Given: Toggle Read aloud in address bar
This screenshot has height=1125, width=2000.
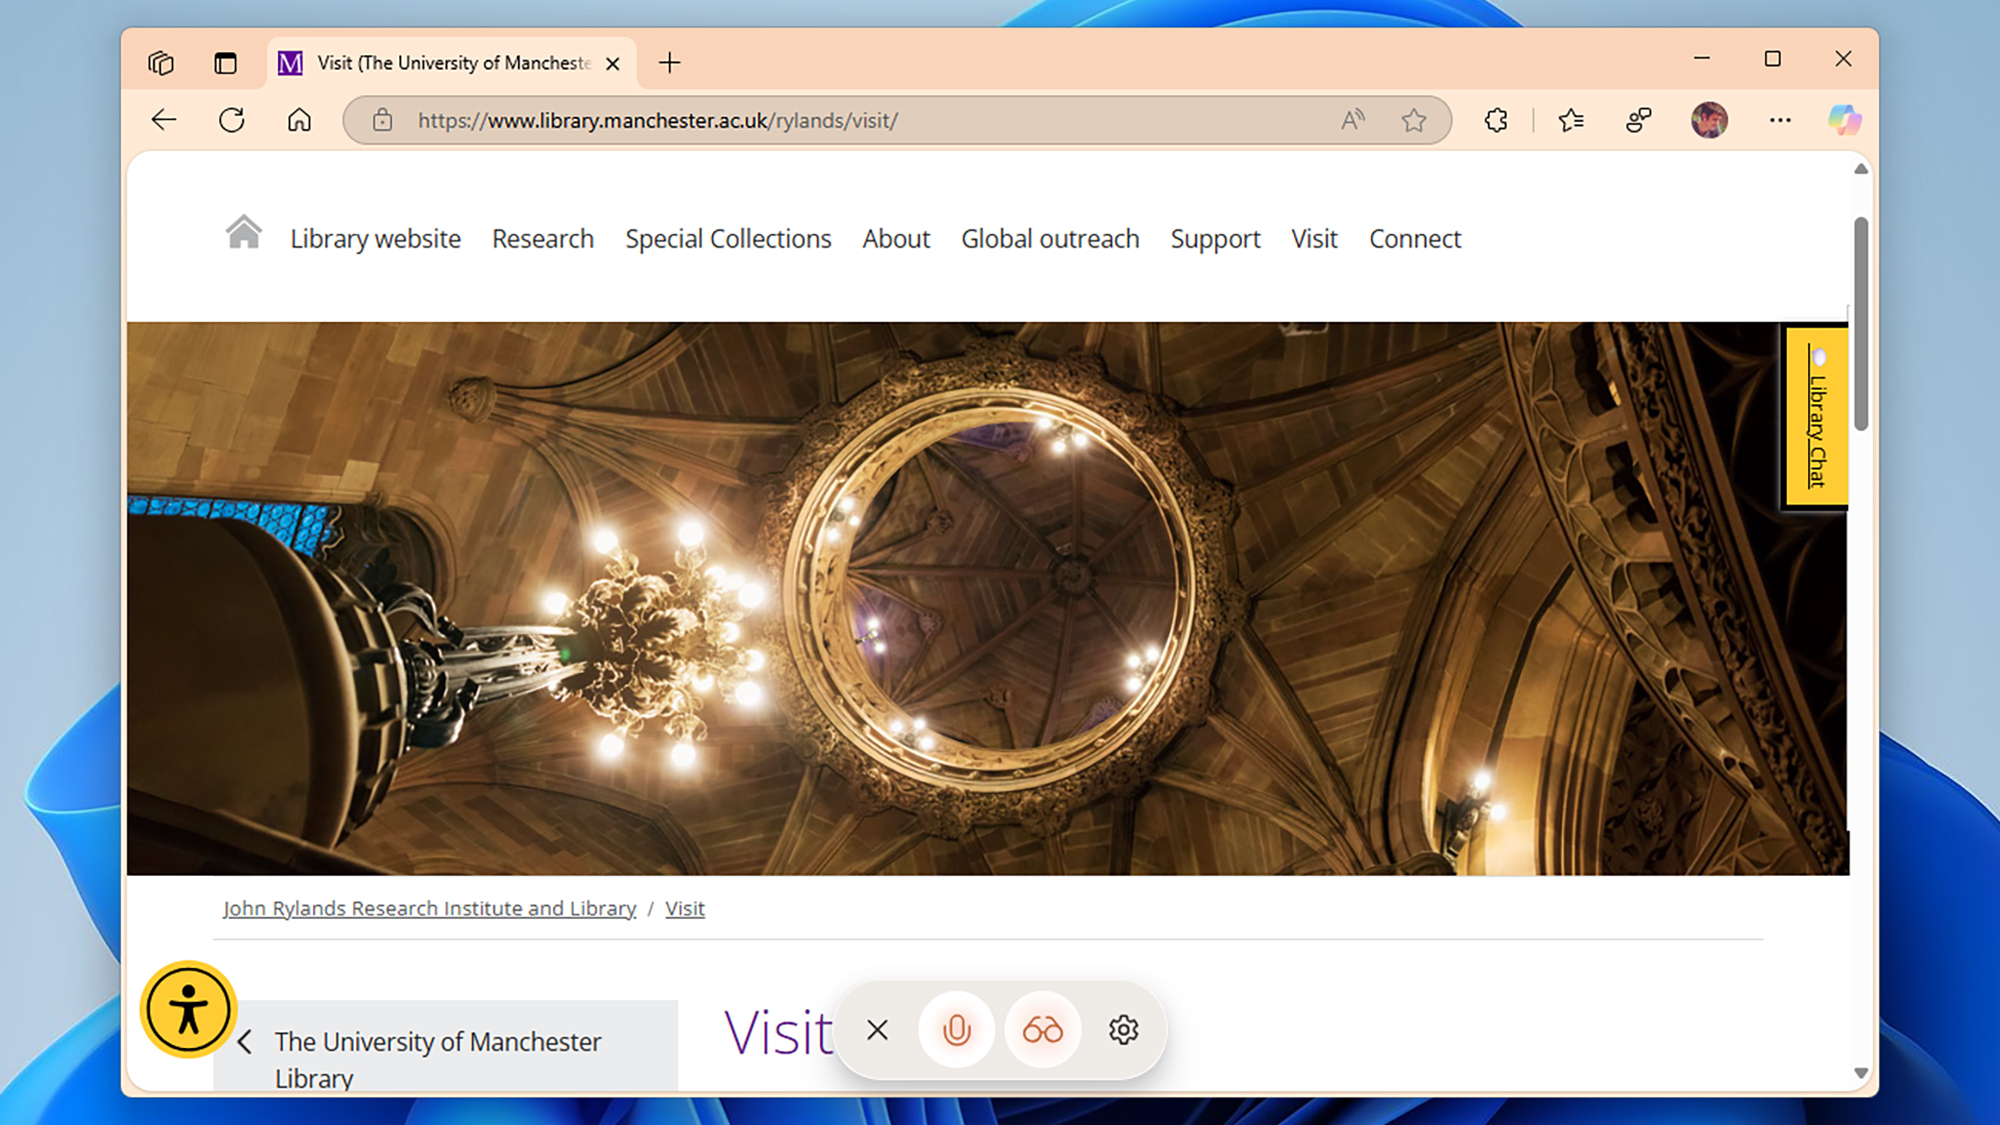Looking at the screenshot, I should 1352,120.
